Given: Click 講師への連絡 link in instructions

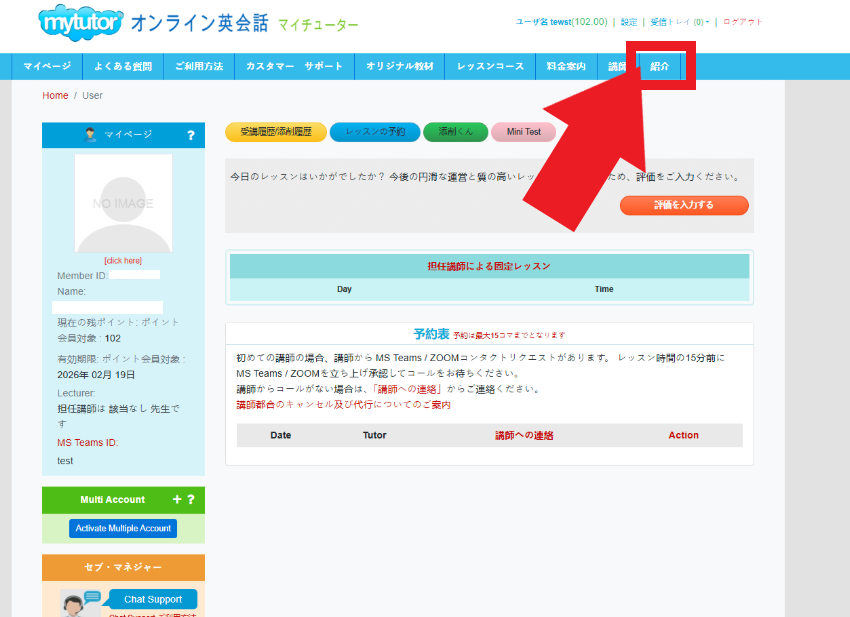Looking at the screenshot, I should (407, 389).
